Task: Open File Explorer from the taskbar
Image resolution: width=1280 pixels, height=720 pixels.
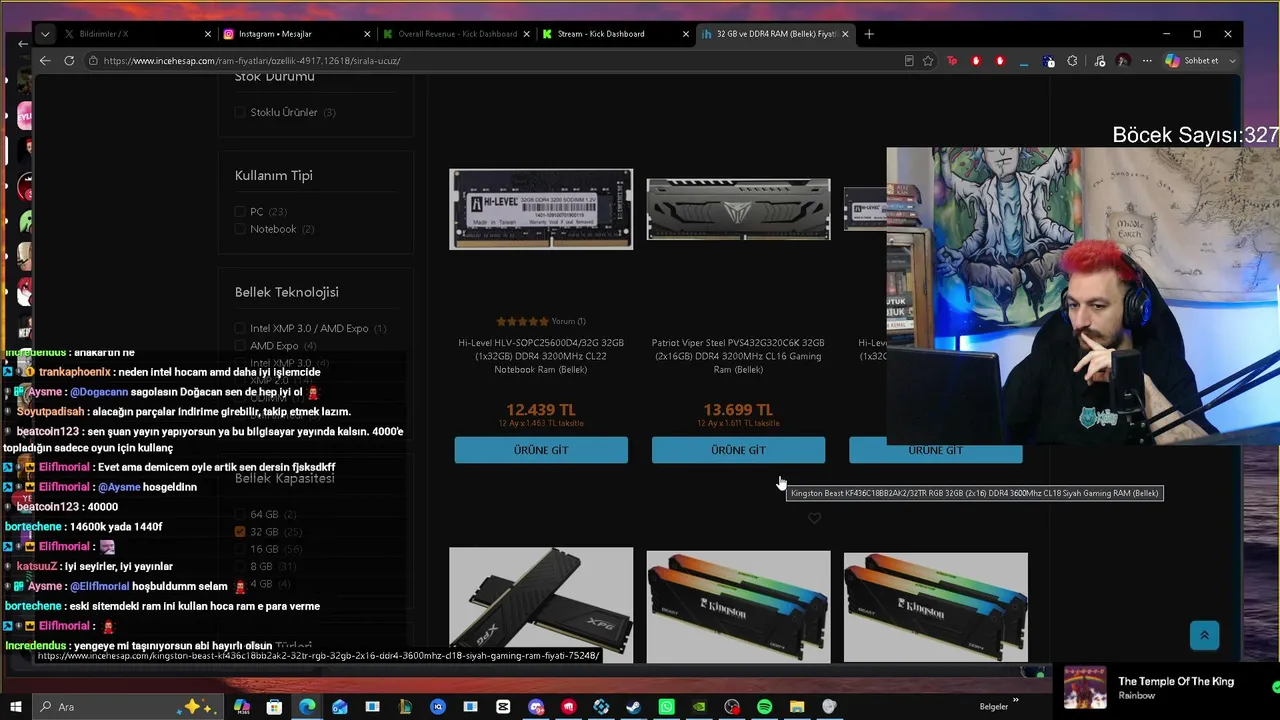Action: (x=797, y=707)
